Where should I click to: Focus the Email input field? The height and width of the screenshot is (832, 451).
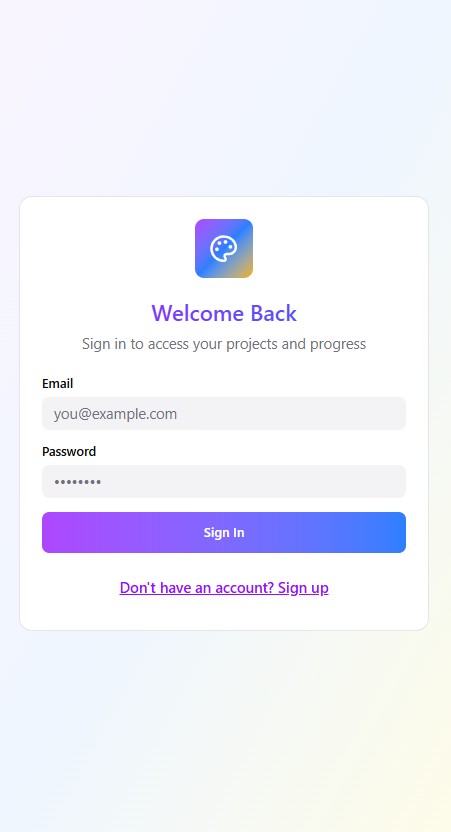coord(224,413)
